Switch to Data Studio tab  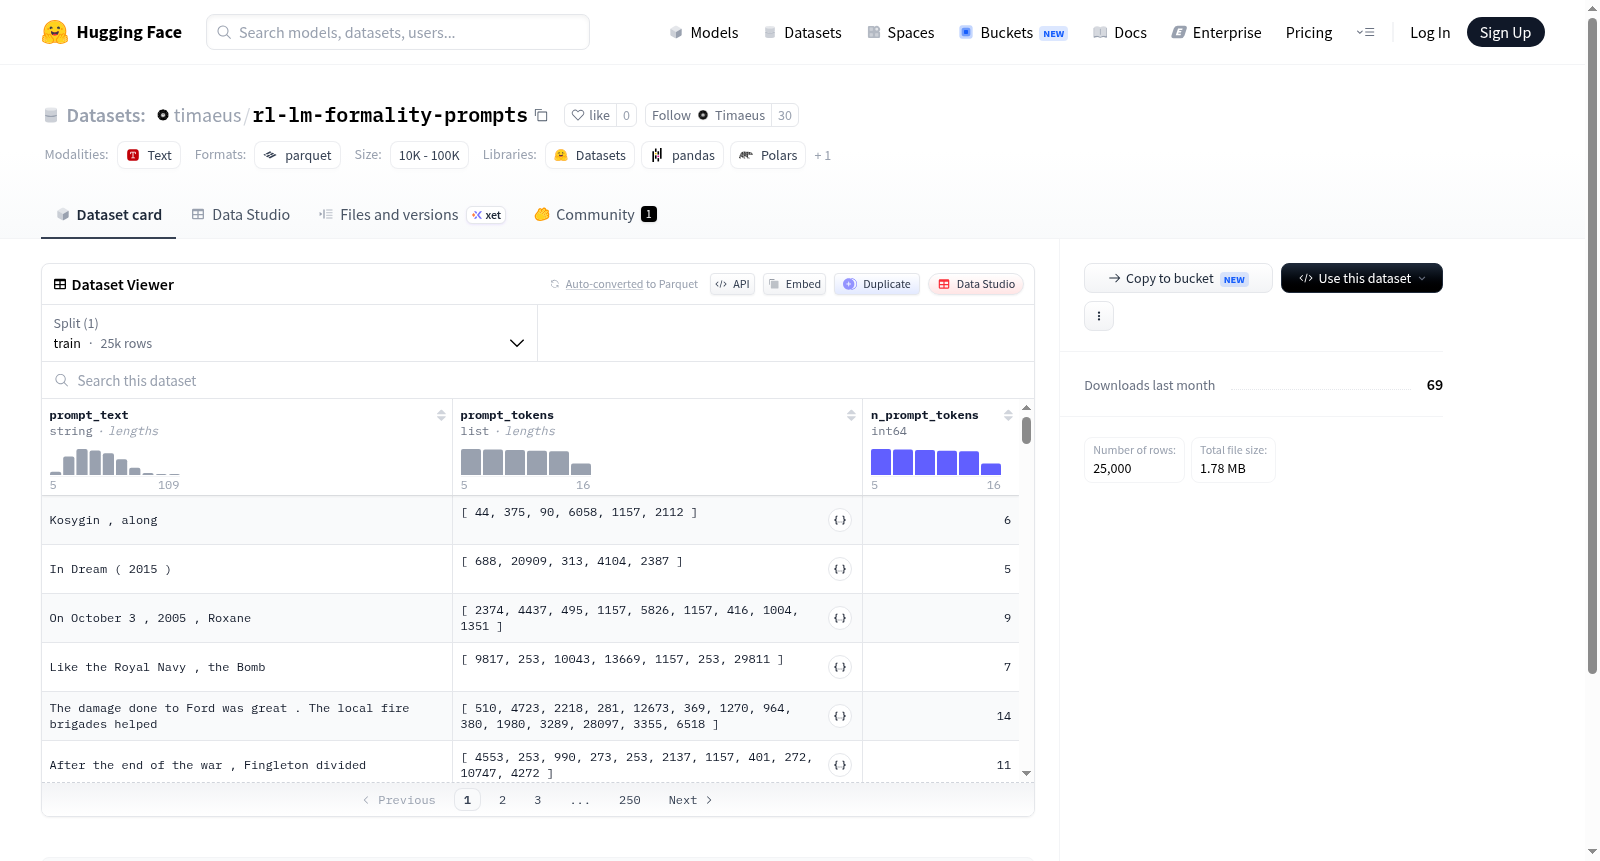[241, 214]
